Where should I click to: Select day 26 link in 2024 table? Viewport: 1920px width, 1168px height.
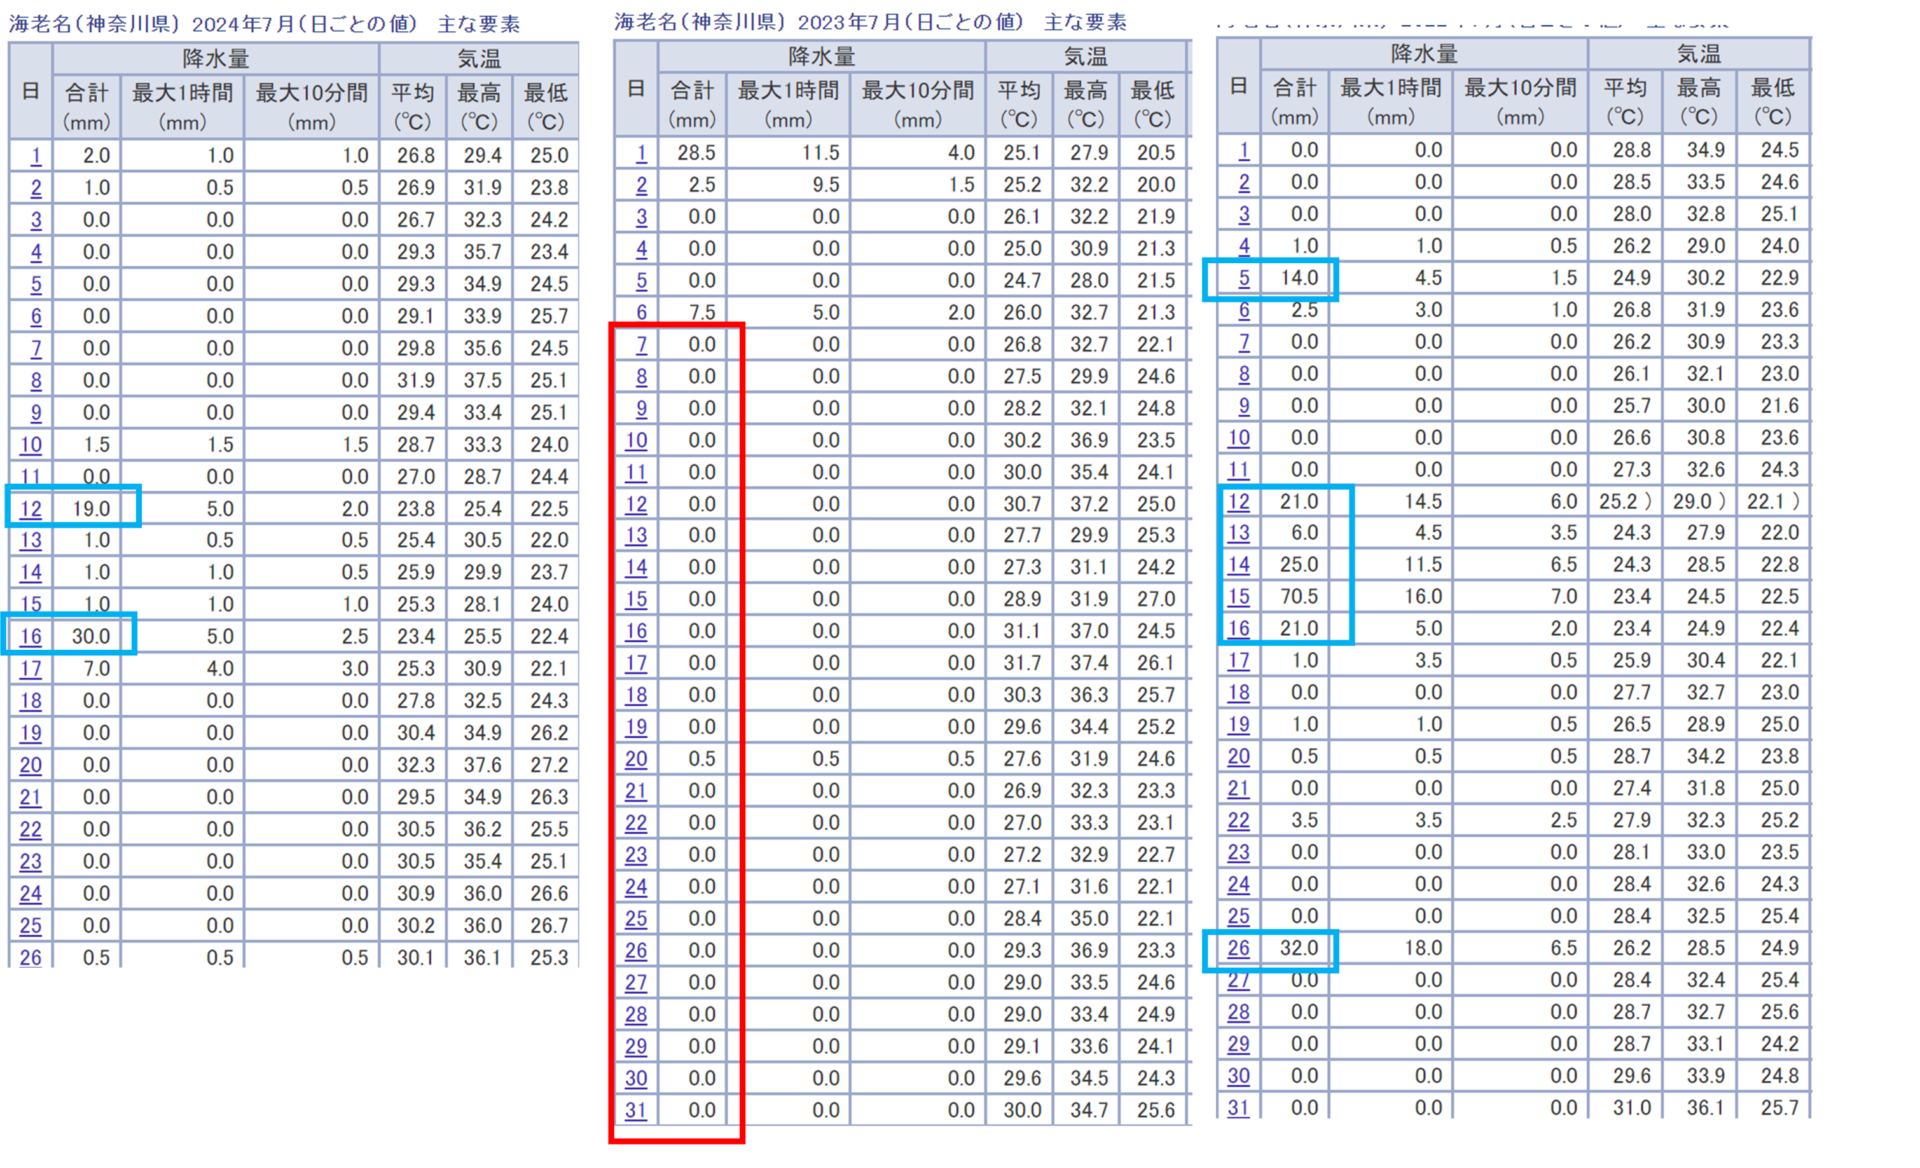31,957
